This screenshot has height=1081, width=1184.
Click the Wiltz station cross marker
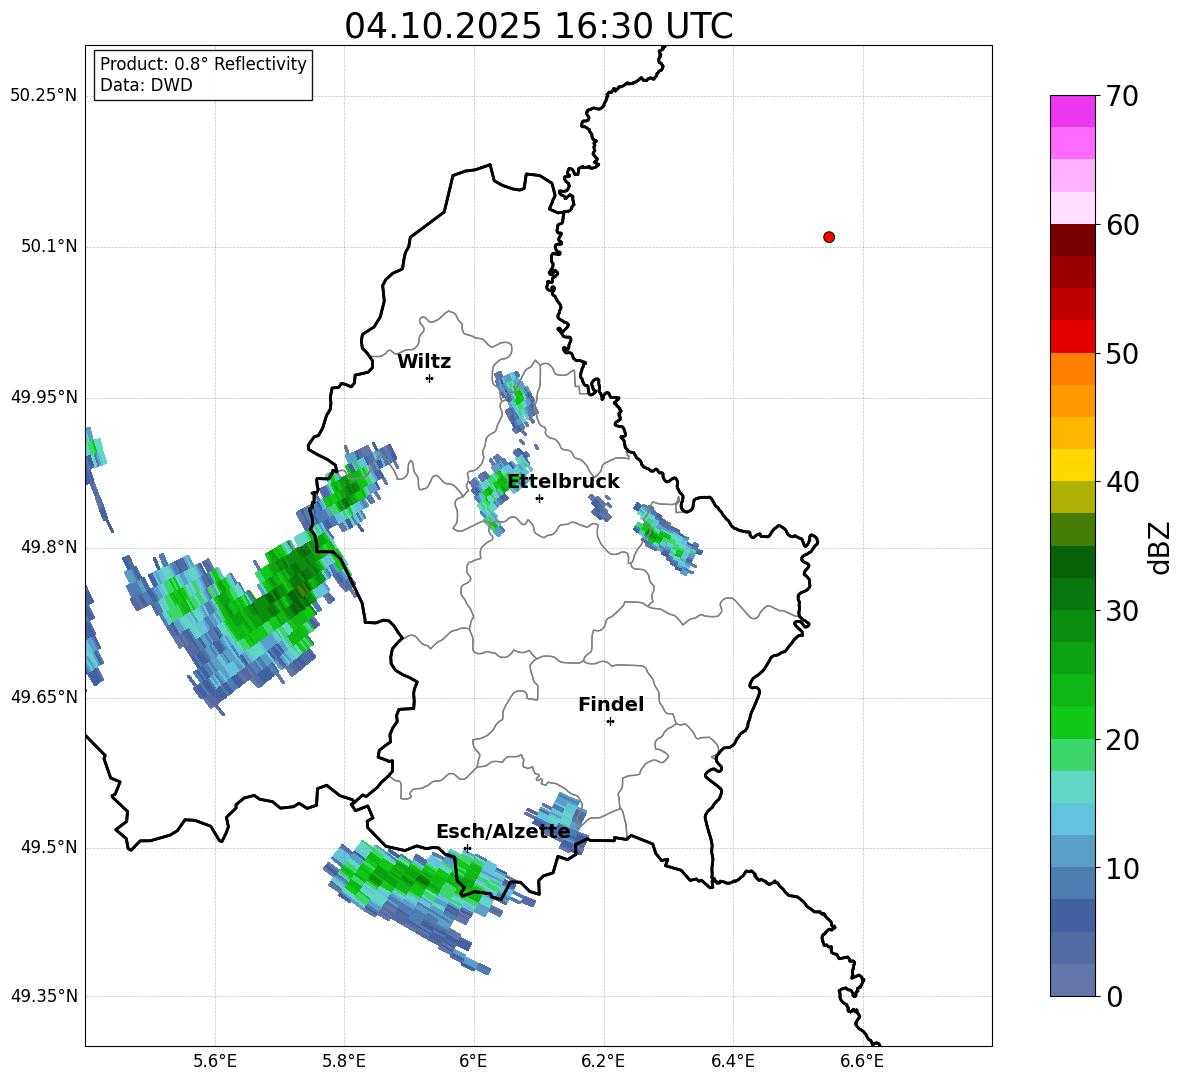point(429,378)
